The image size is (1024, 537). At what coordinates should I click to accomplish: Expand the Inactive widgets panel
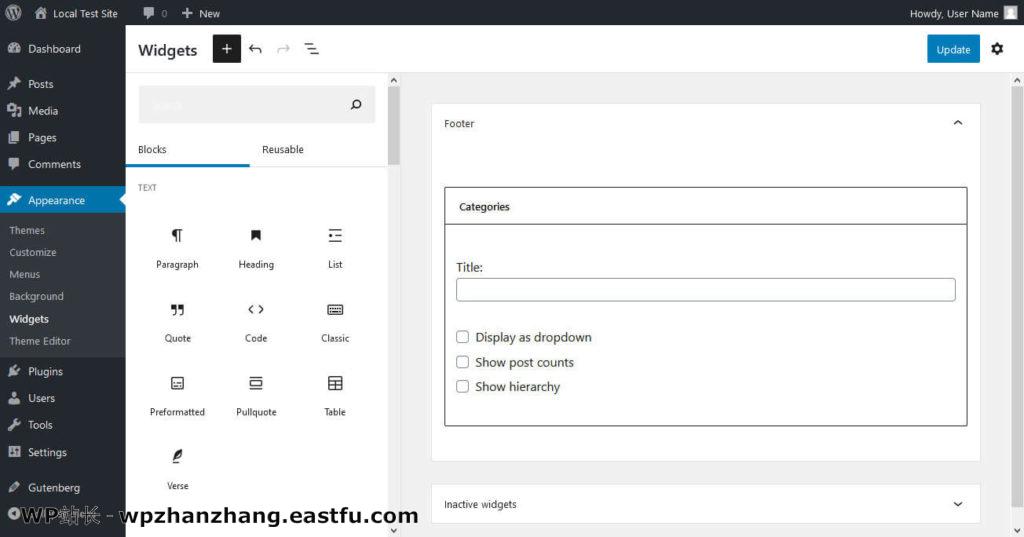coord(957,504)
